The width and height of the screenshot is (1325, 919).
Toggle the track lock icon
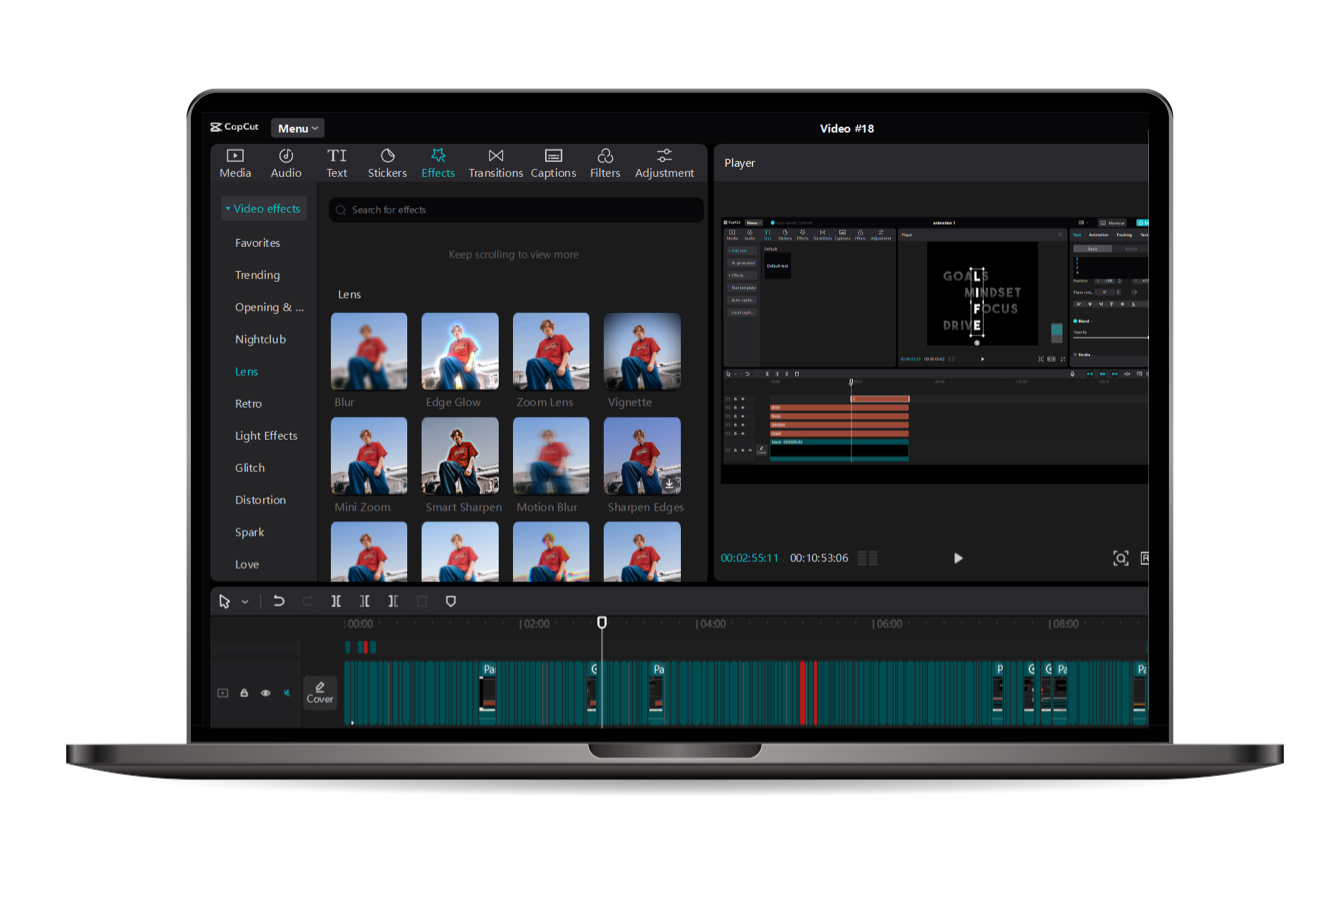(244, 693)
